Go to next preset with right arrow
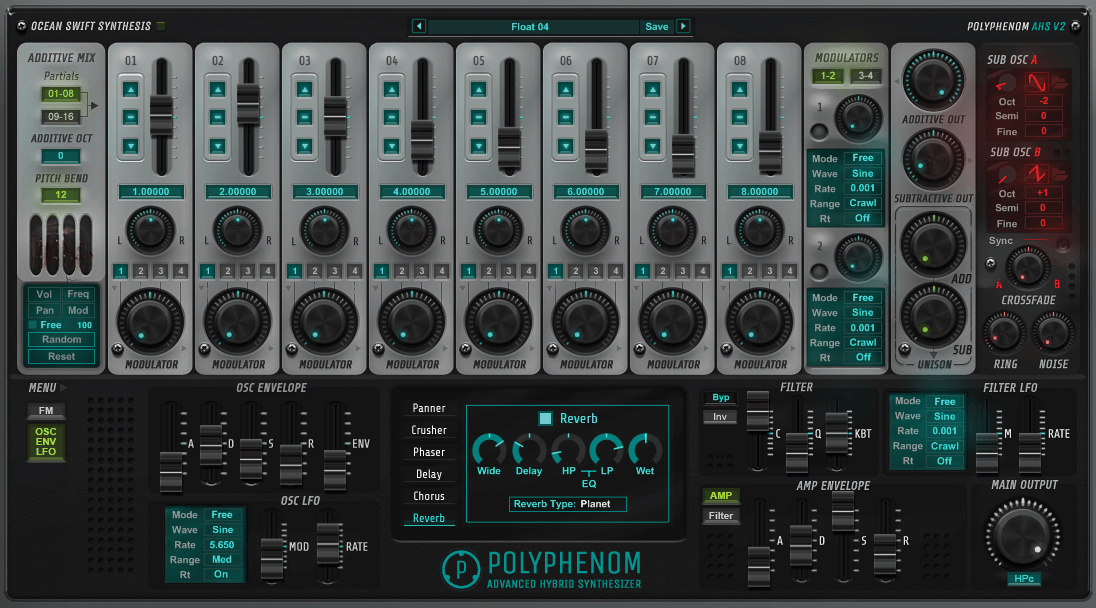Screen dimensions: 1096x608 (x=684, y=27)
